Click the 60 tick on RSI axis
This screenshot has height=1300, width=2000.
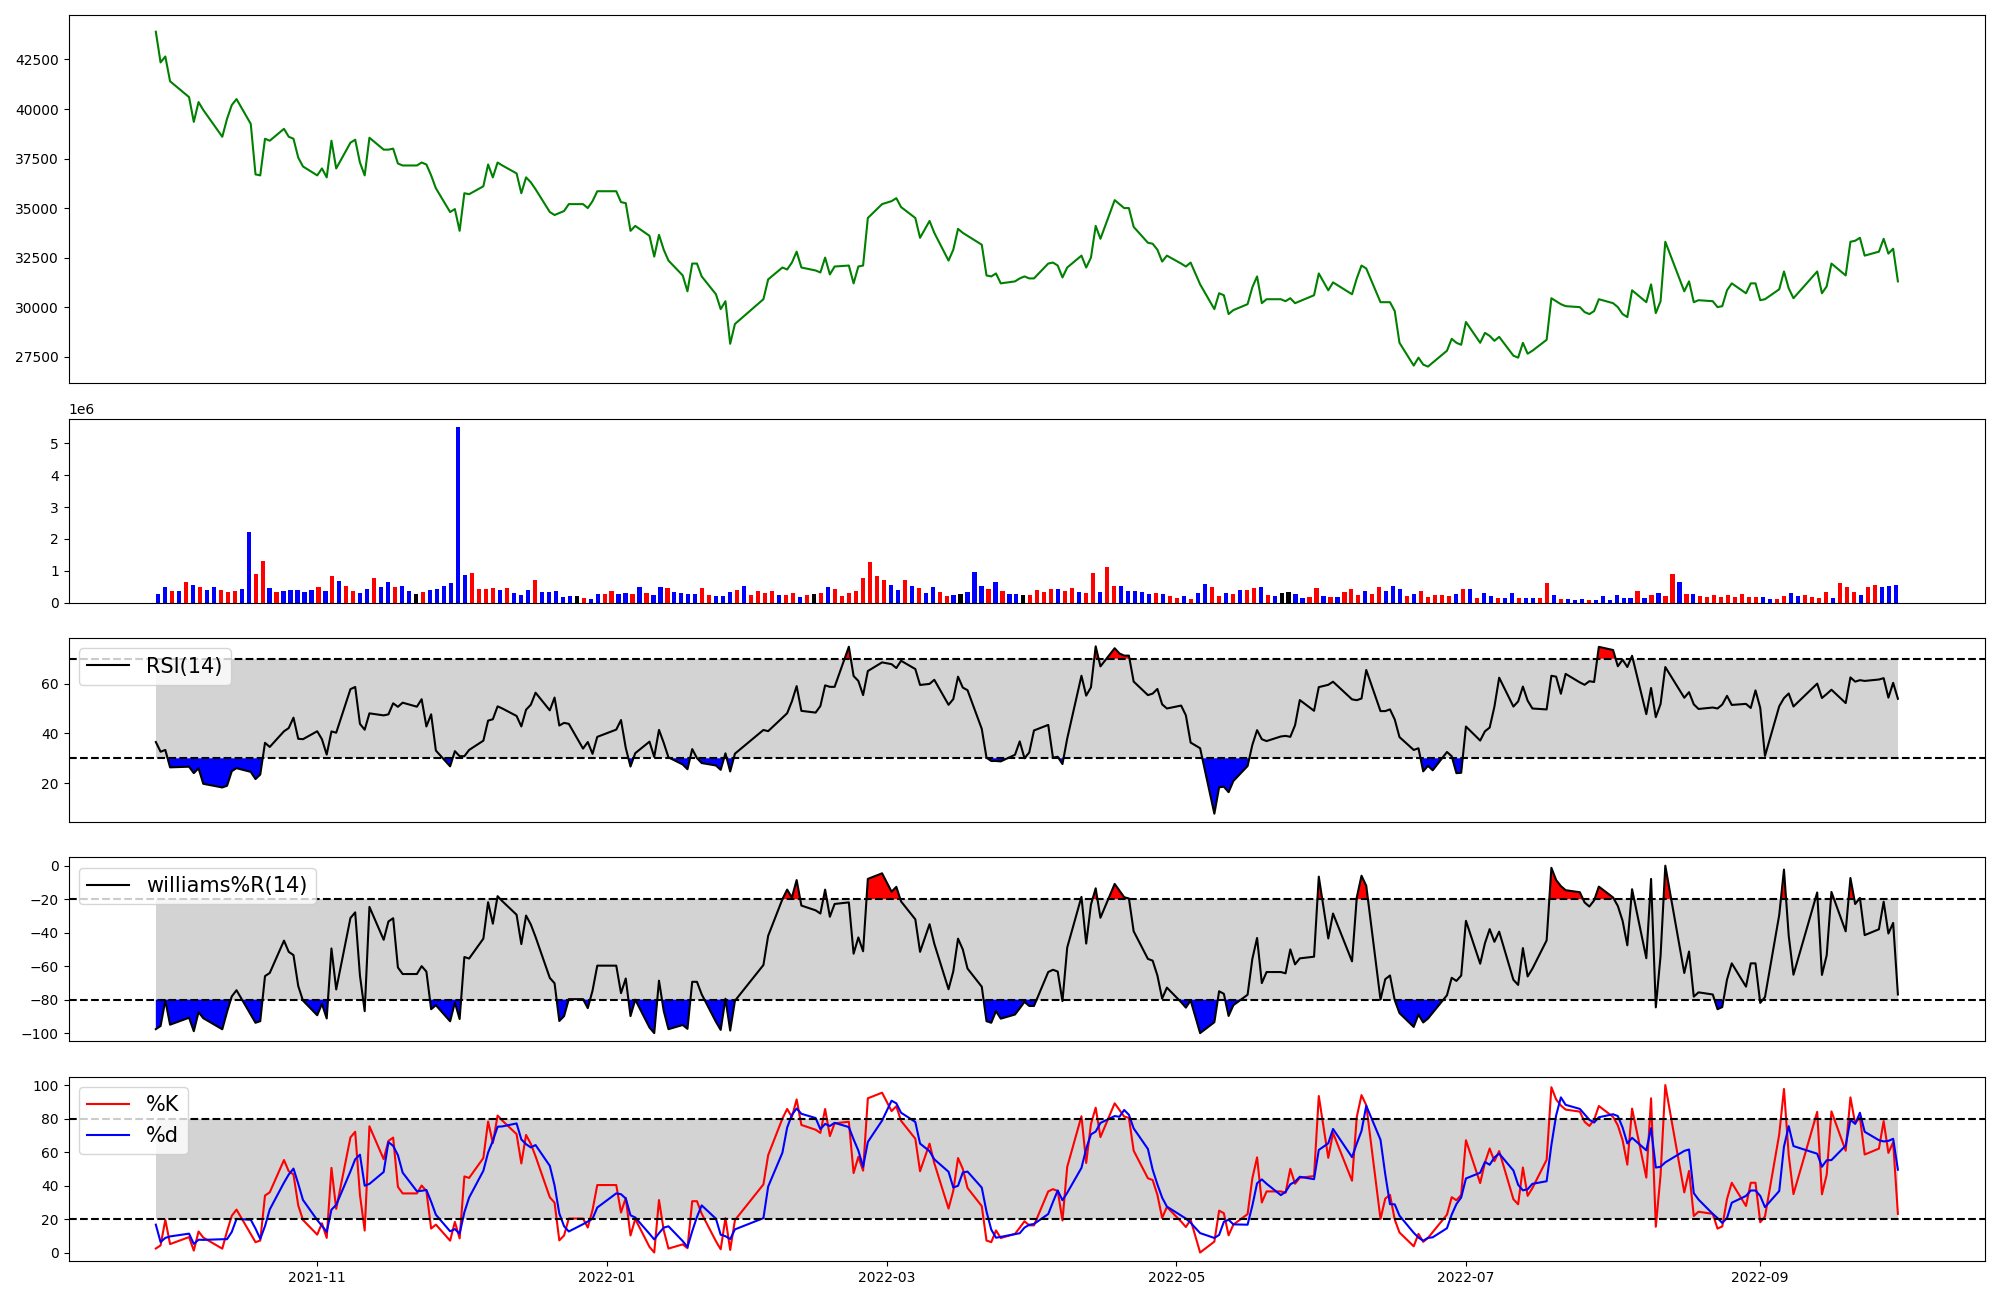click(50, 685)
